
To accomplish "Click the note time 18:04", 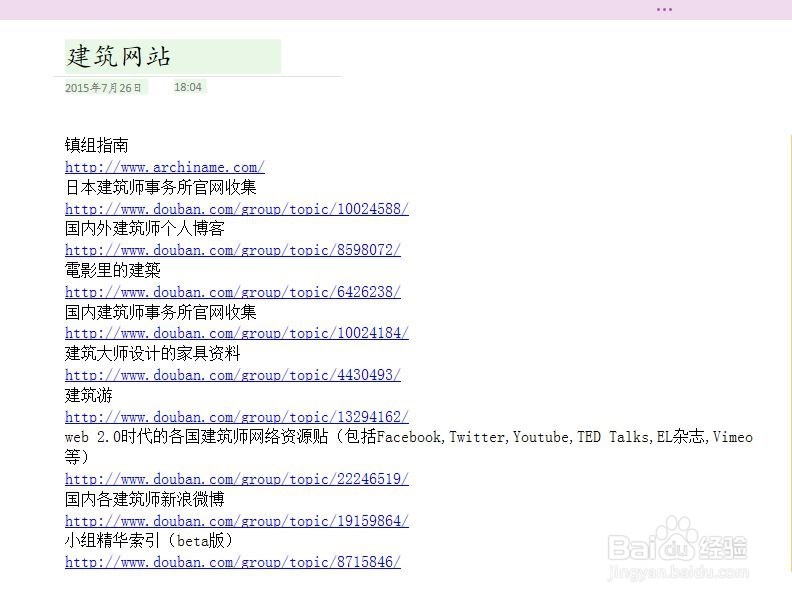I will click(188, 87).
